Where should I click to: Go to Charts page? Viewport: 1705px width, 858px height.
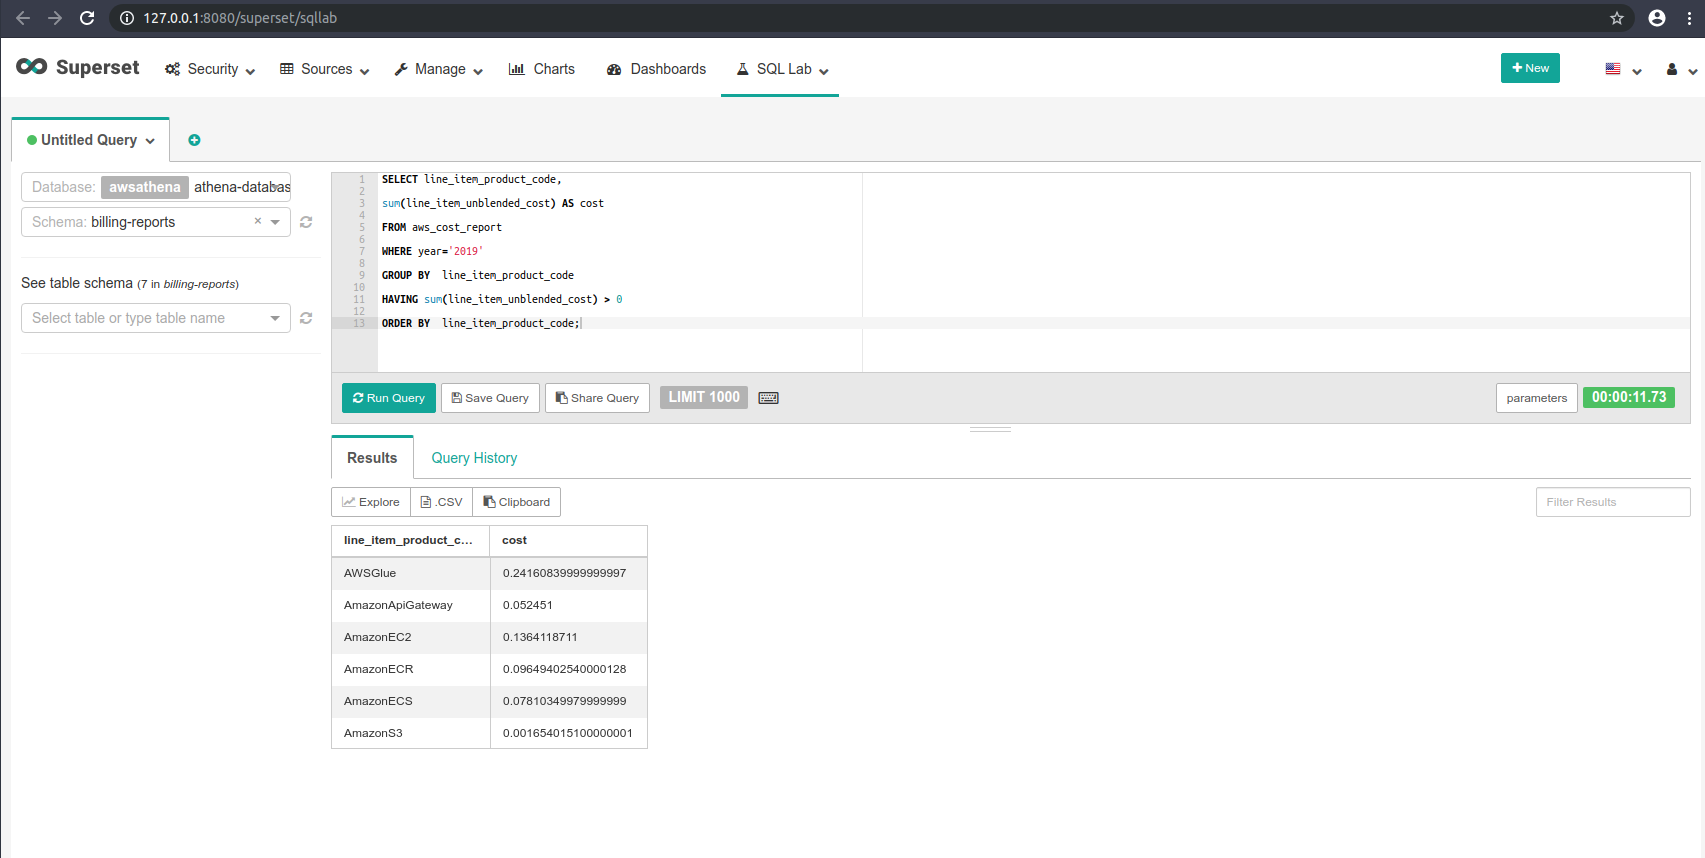[542, 69]
